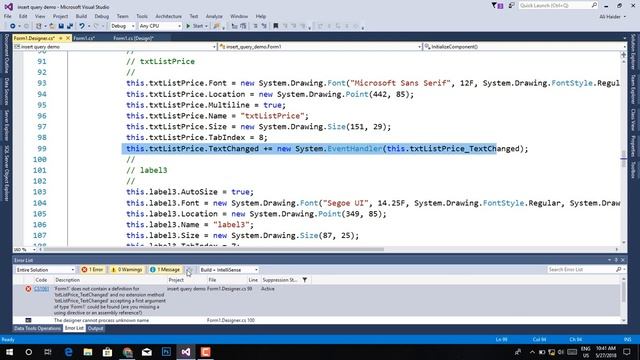The width and height of the screenshot is (640, 360).
Task: Open the project scope dropdown 'insert query demo'
Action: tap(115, 47)
